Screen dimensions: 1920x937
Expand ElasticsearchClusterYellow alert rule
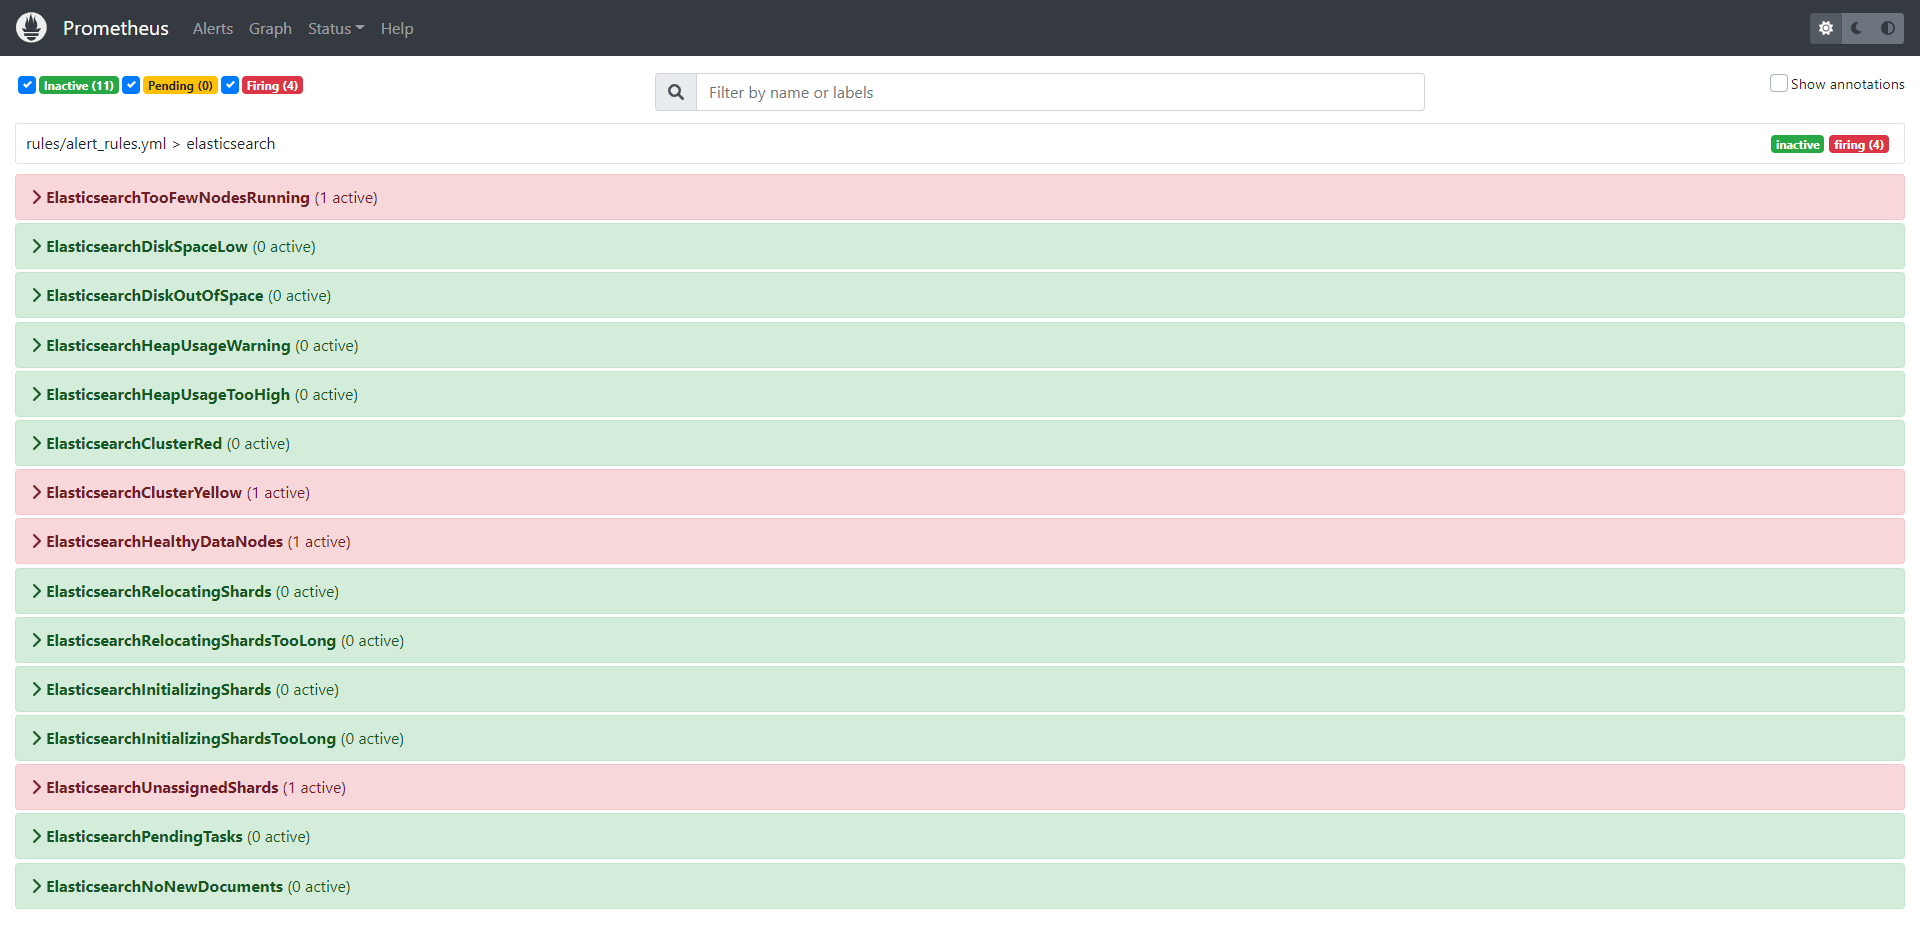pos(960,492)
